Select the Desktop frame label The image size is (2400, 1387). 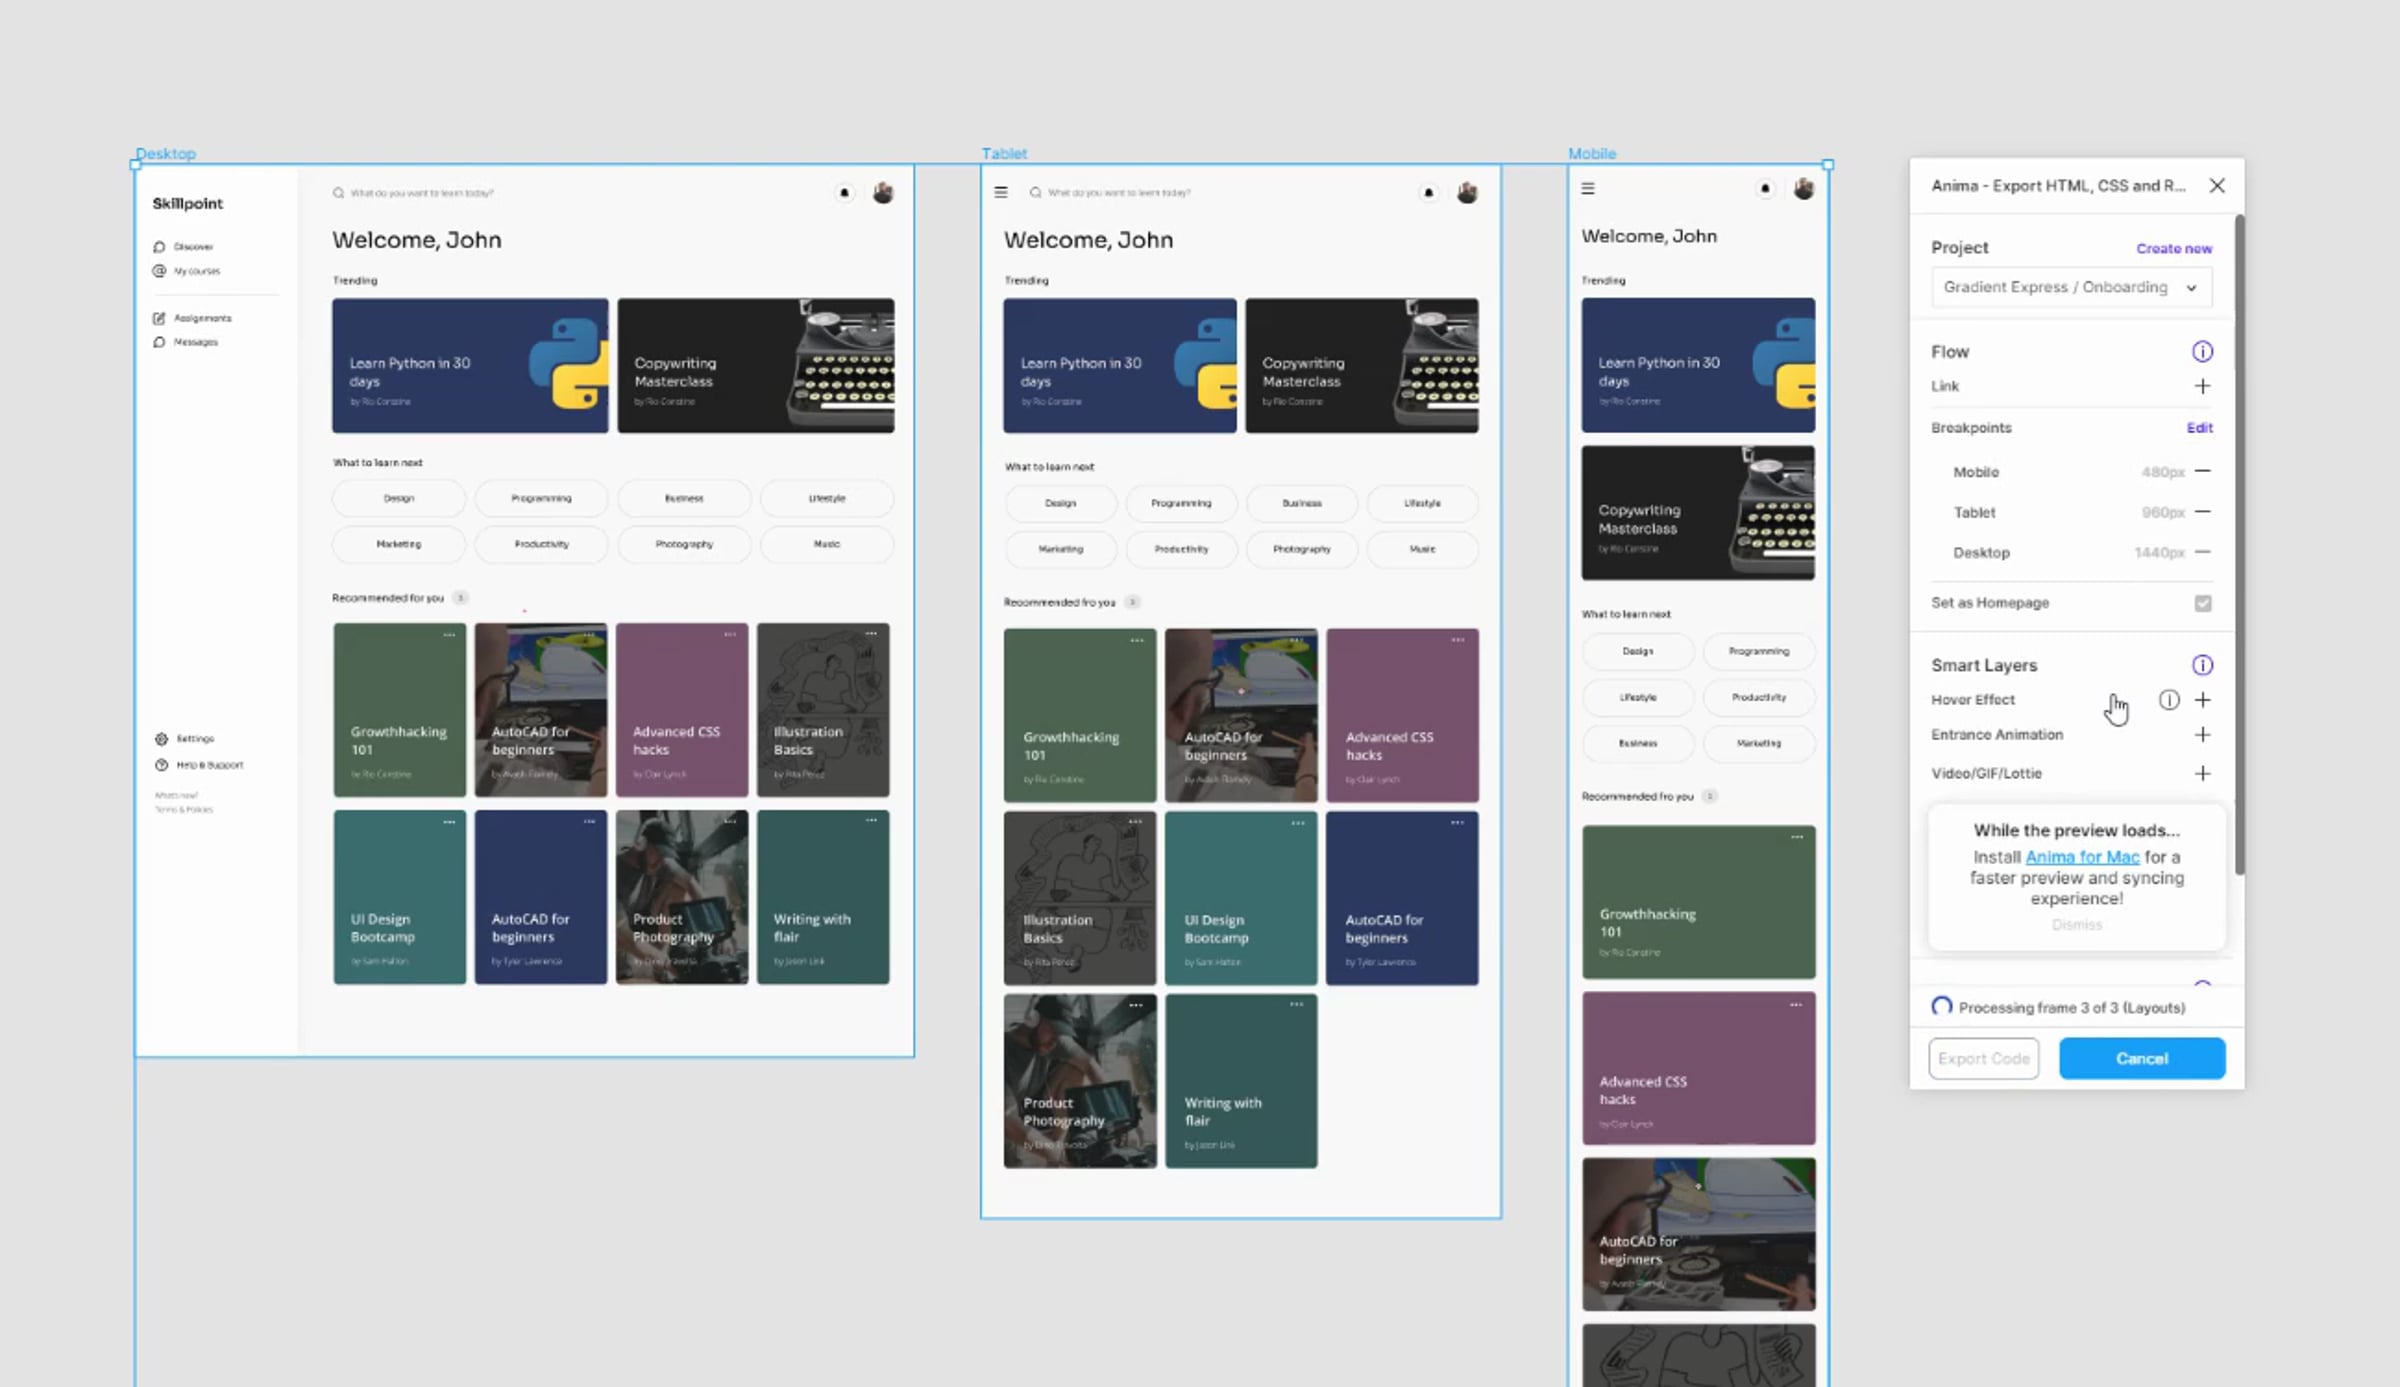[x=166, y=153]
